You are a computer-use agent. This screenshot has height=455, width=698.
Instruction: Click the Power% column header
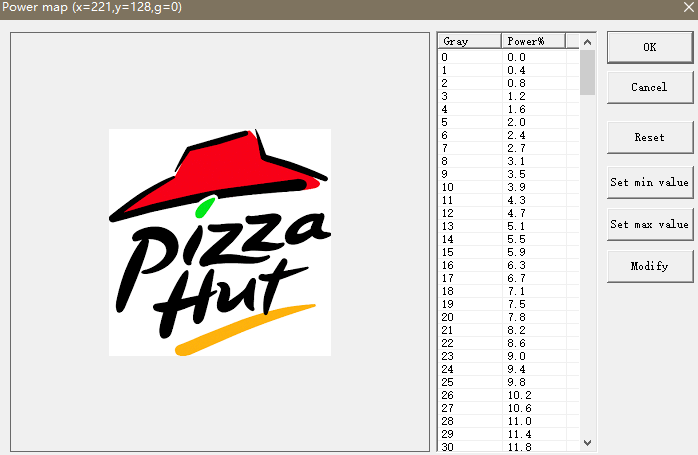pyautogui.click(x=533, y=41)
